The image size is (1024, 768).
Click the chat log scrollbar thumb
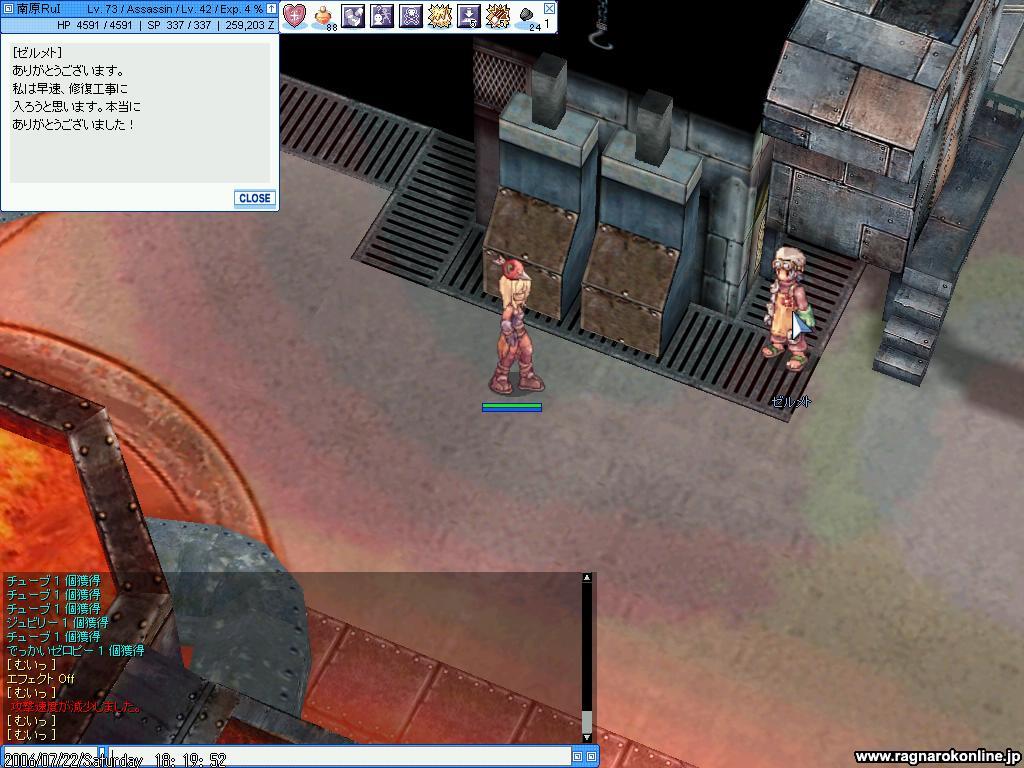click(586, 722)
